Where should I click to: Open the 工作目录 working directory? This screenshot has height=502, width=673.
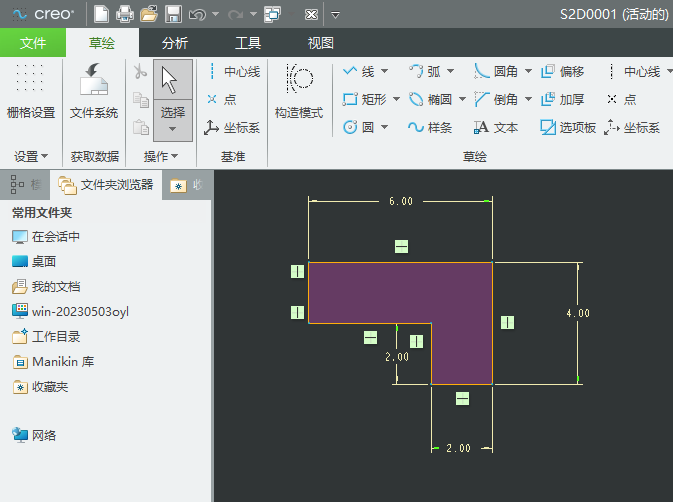pos(46,337)
